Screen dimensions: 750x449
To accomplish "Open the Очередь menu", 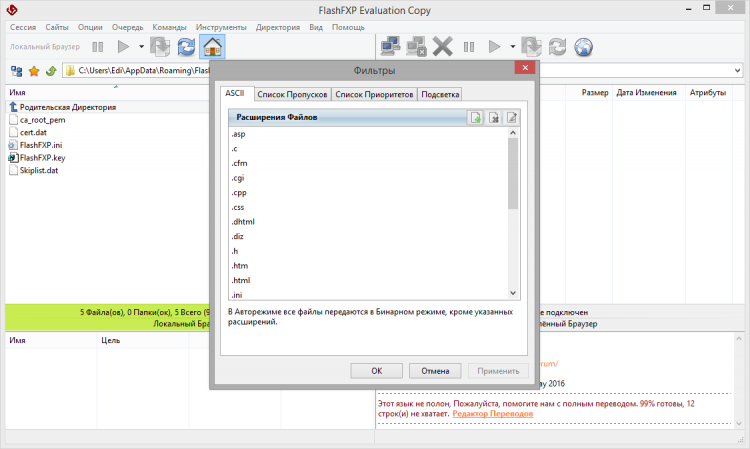I will pyautogui.click(x=128, y=27).
